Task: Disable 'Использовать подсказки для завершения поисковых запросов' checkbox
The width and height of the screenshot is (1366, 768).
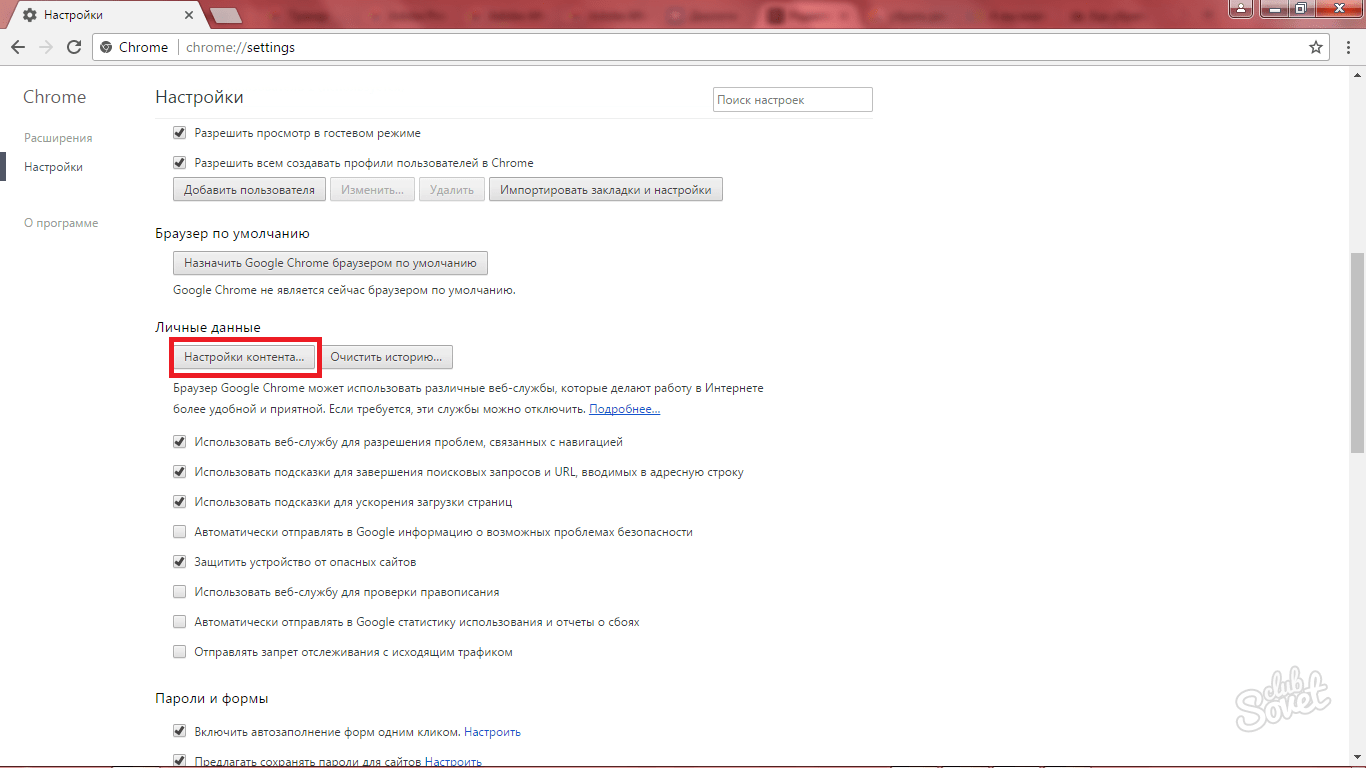Action: [180, 471]
